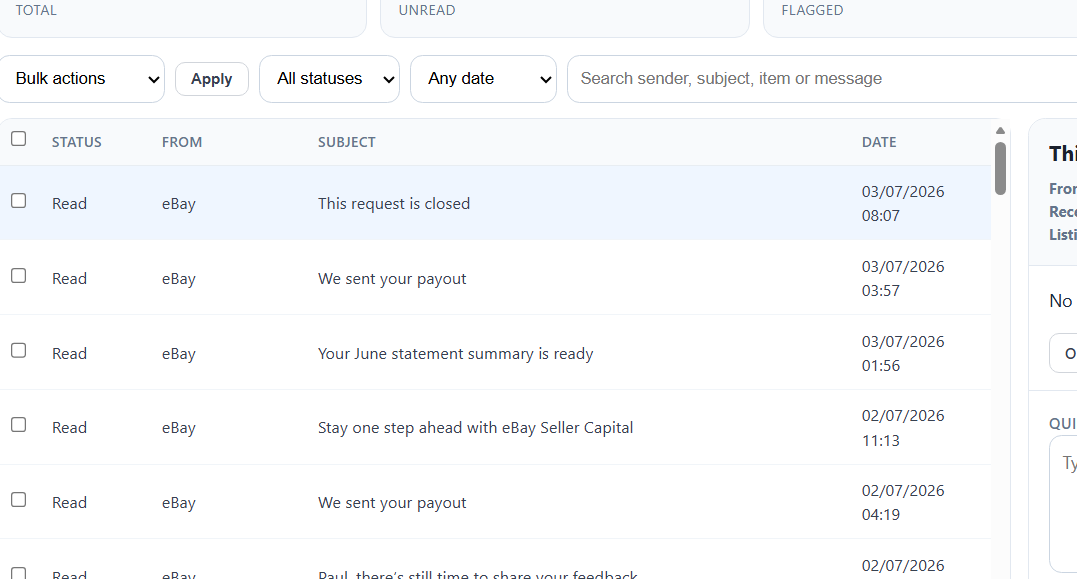Open message 'This request is closed'

(x=394, y=203)
